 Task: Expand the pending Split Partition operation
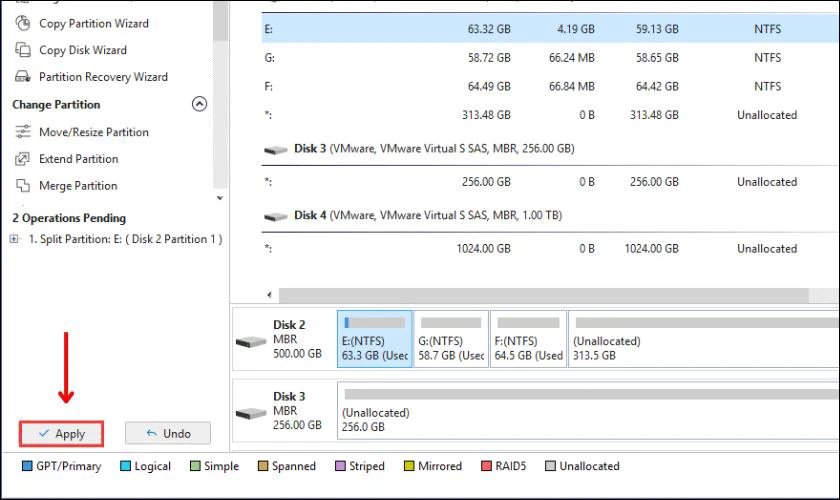(14, 238)
